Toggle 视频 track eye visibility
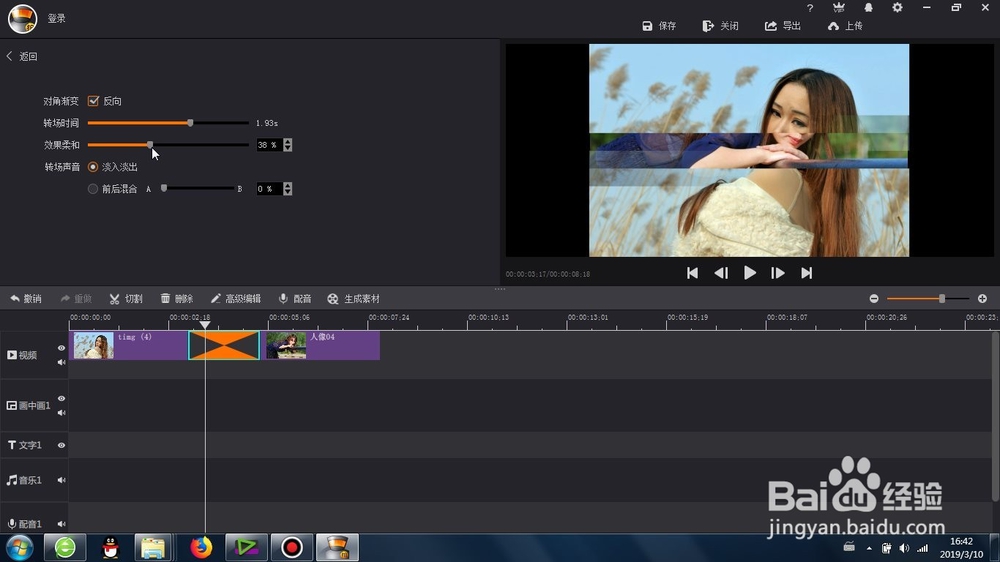 61,348
